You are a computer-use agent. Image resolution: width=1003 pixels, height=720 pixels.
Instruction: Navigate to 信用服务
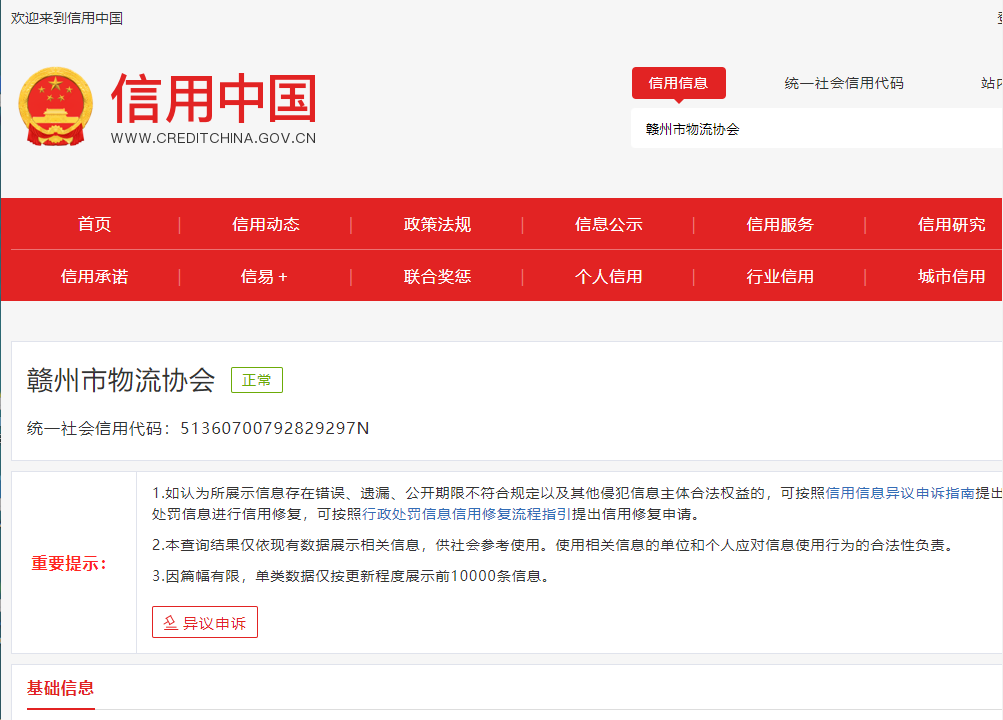780,224
